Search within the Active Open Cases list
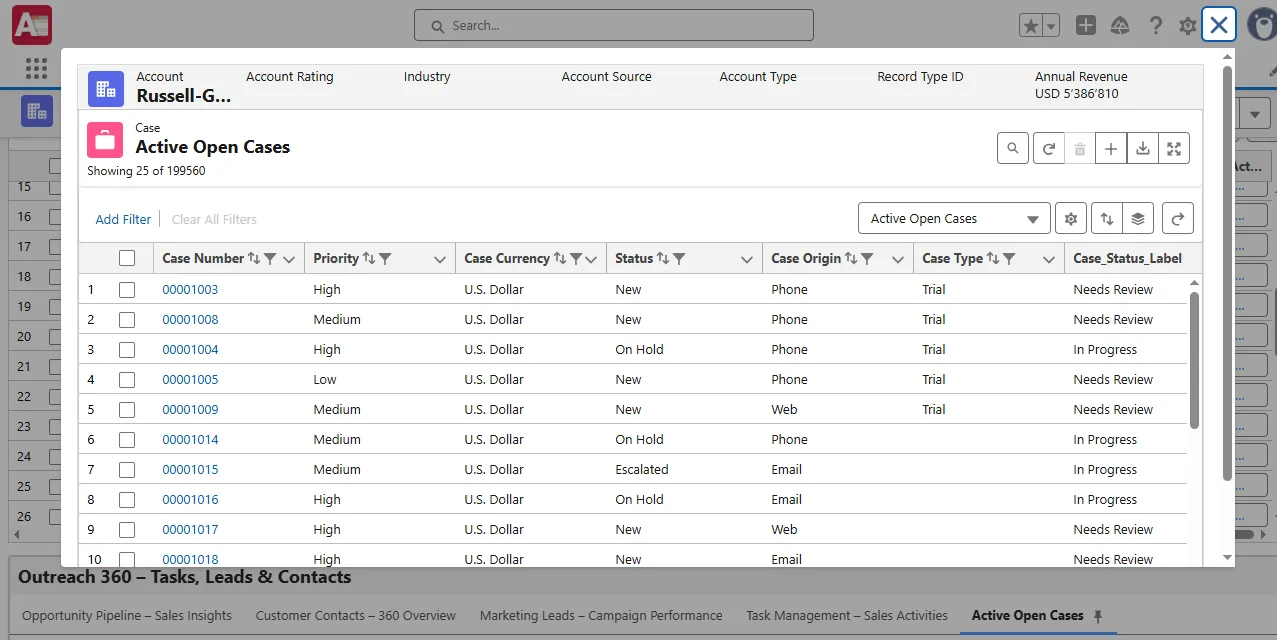1277x640 pixels. coord(1013,148)
